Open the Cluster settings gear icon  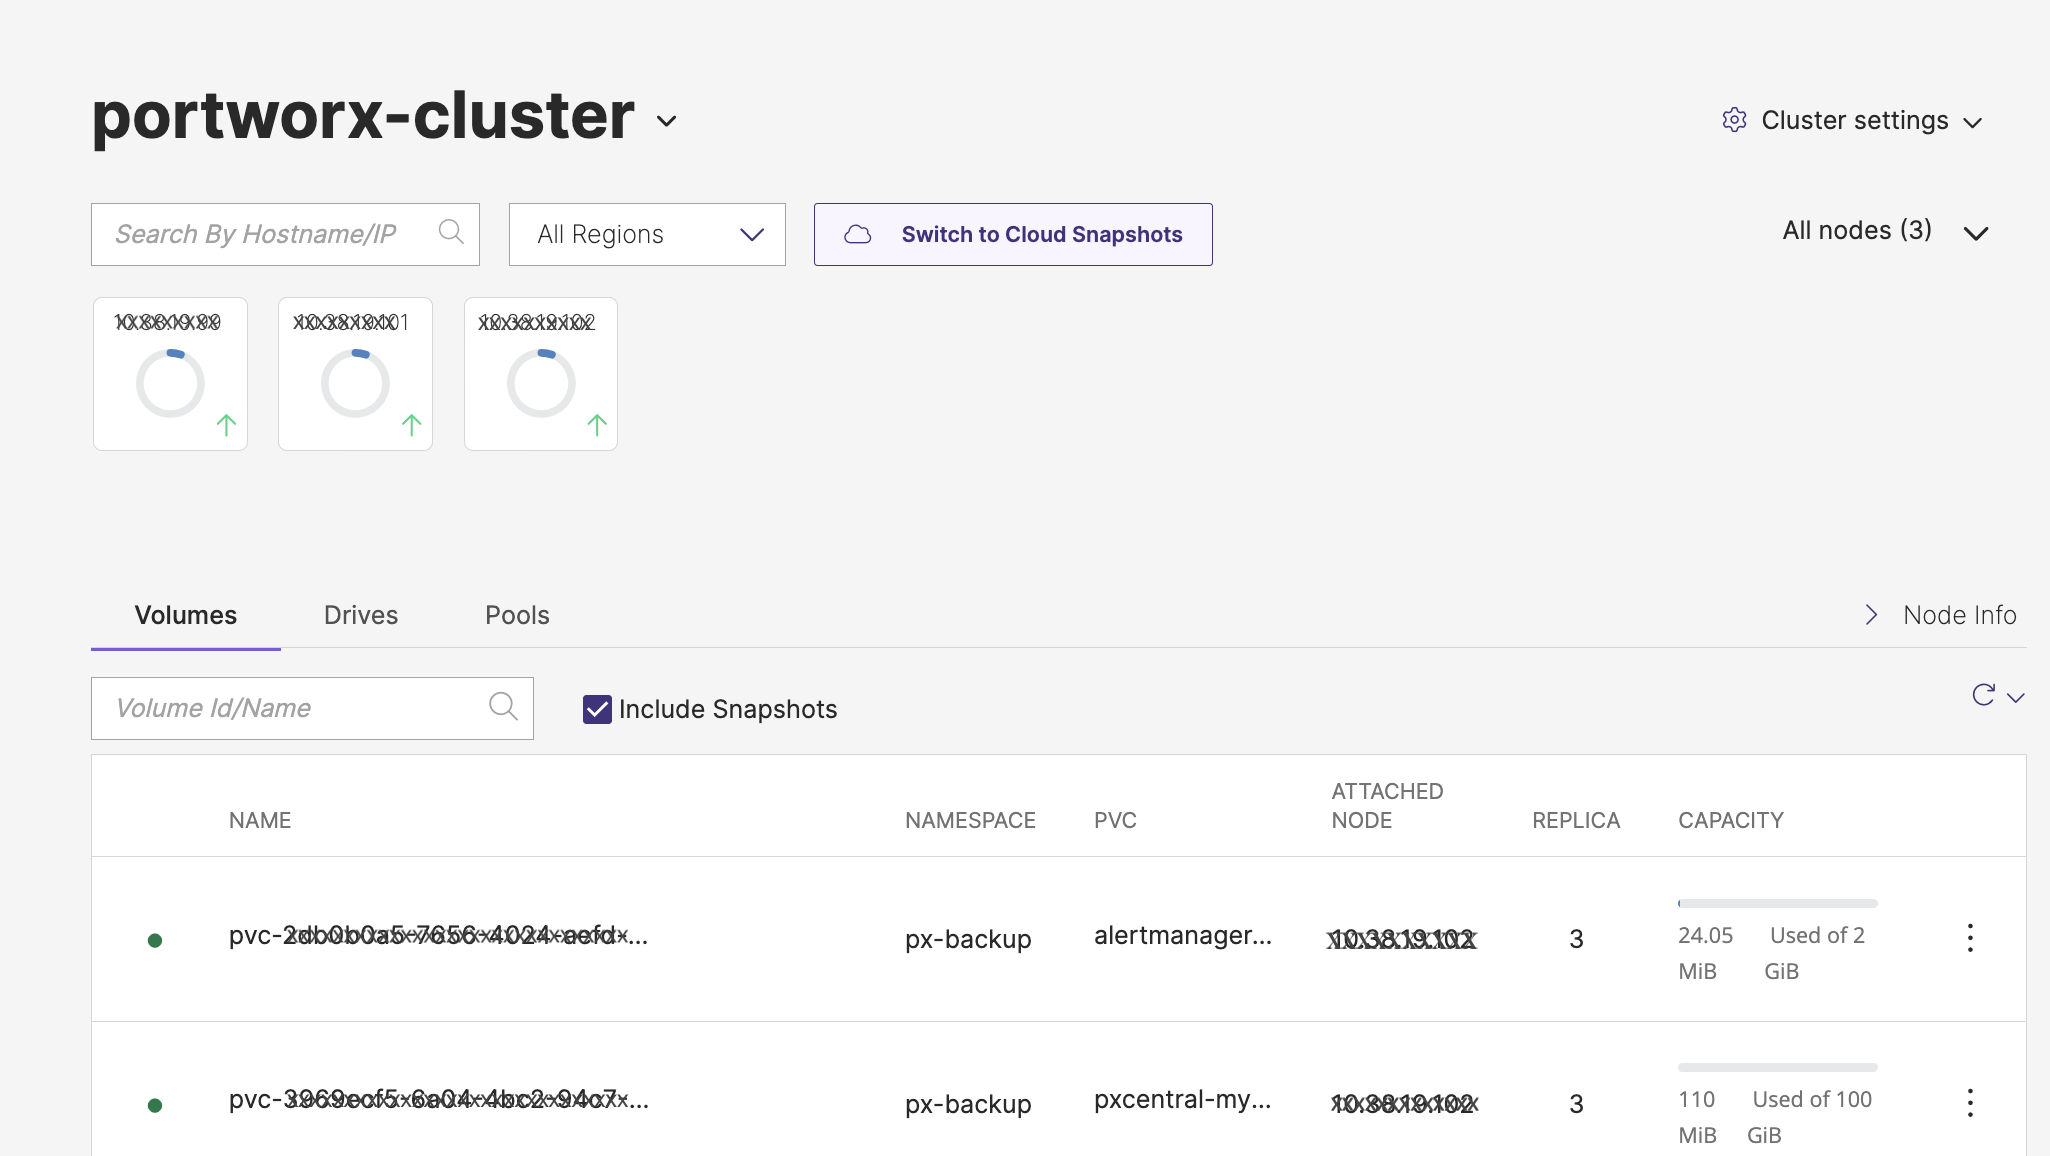point(1734,120)
